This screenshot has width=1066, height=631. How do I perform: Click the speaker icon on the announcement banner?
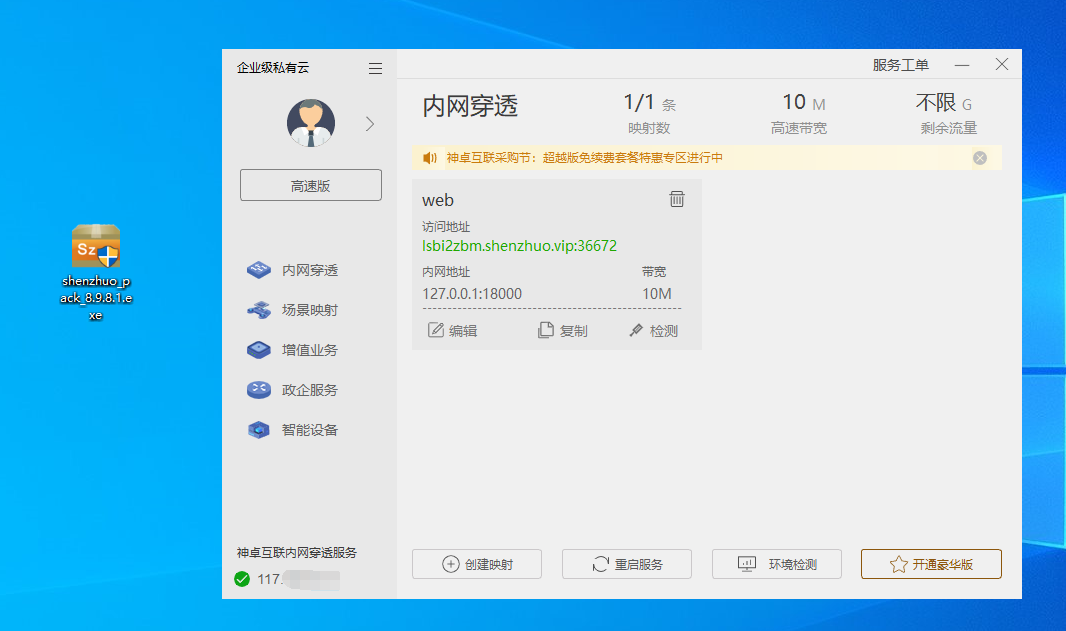tap(430, 157)
